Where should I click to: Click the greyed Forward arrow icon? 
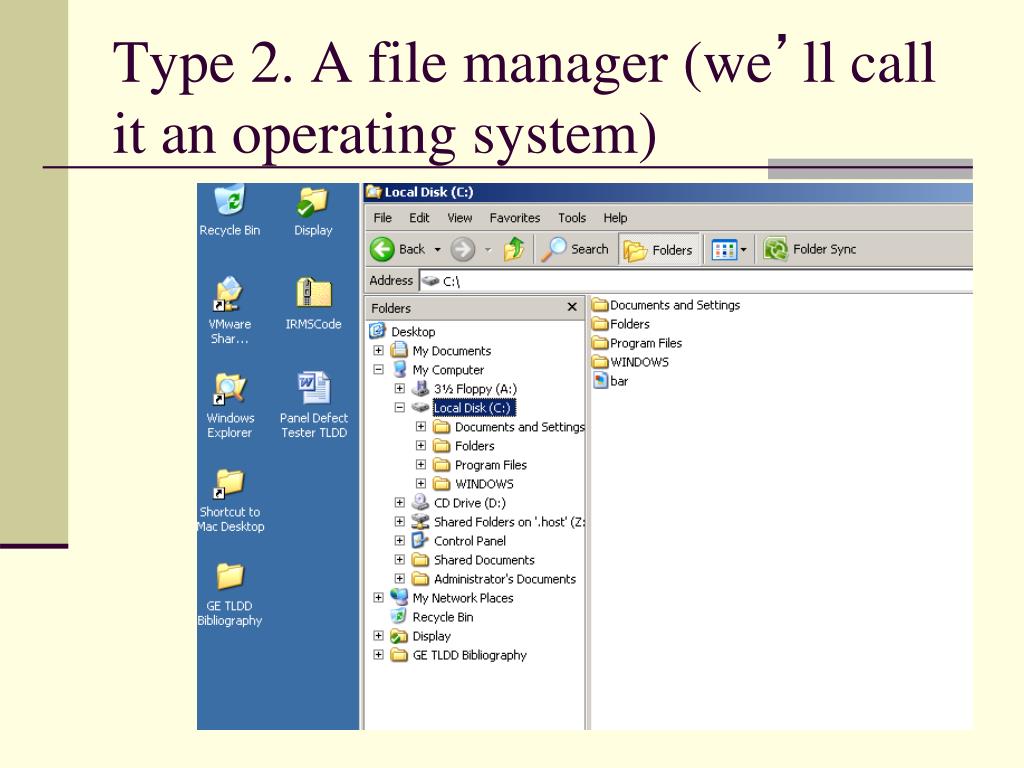[x=462, y=249]
